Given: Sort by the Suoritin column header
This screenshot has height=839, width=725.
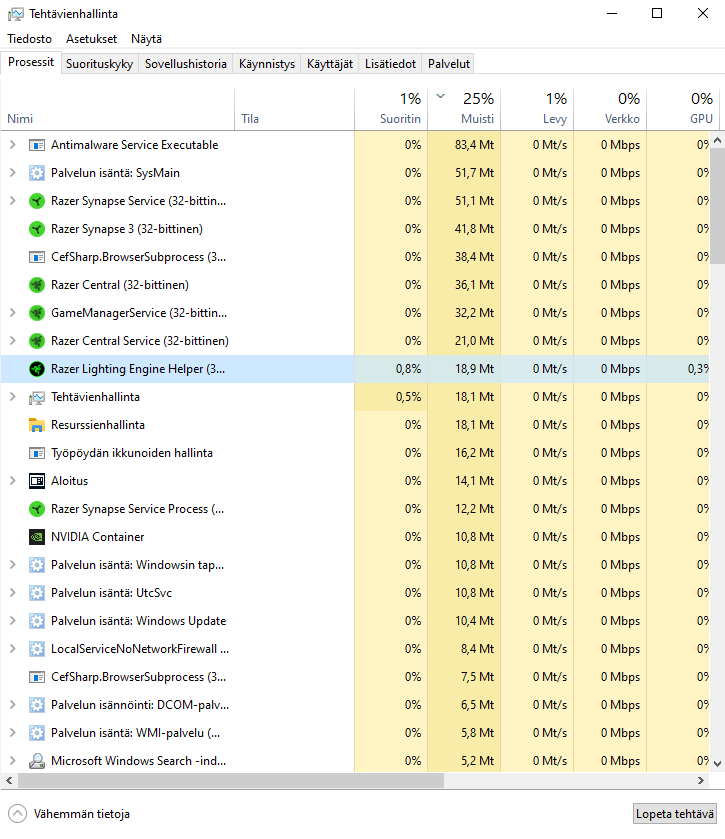Looking at the screenshot, I should 391,109.
